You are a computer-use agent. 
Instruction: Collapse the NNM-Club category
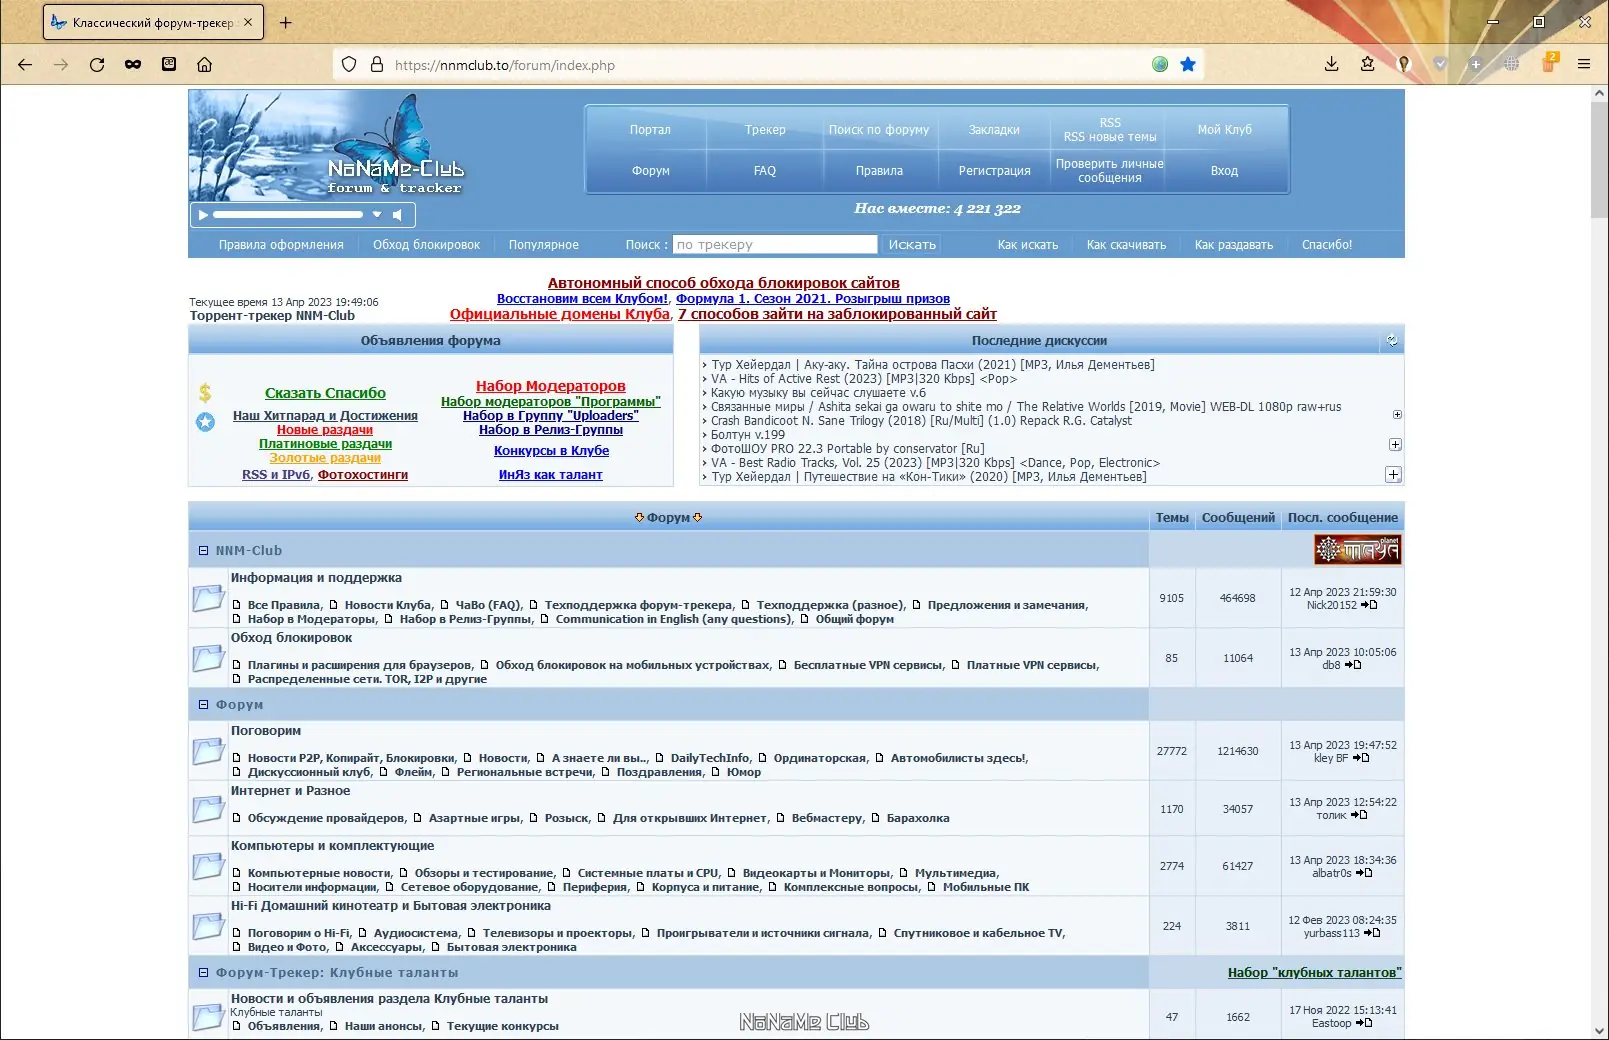[x=203, y=551]
